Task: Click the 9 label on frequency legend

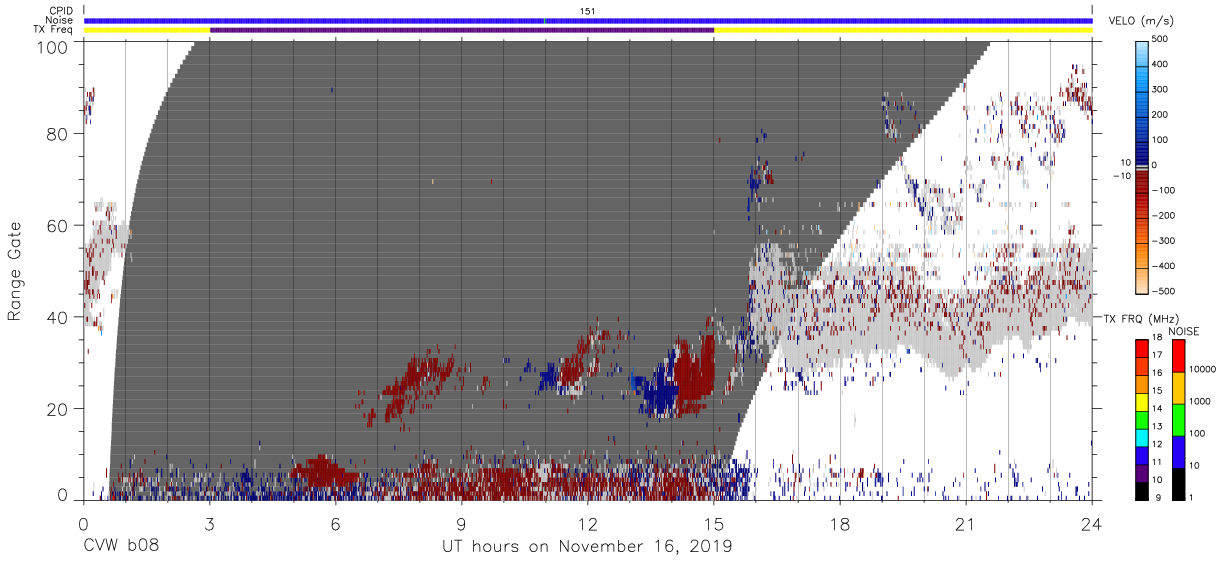Action: [x=1160, y=500]
